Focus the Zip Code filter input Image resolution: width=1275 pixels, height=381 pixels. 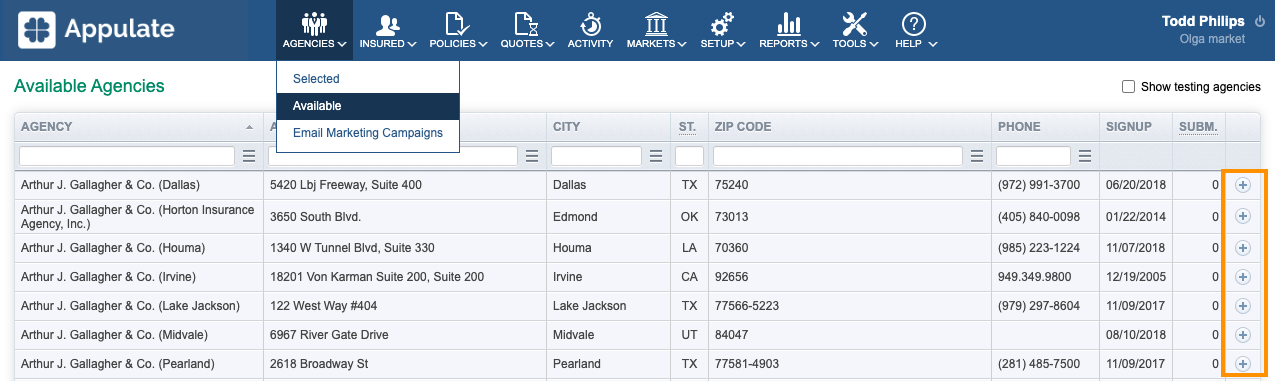(x=838, y=156)
